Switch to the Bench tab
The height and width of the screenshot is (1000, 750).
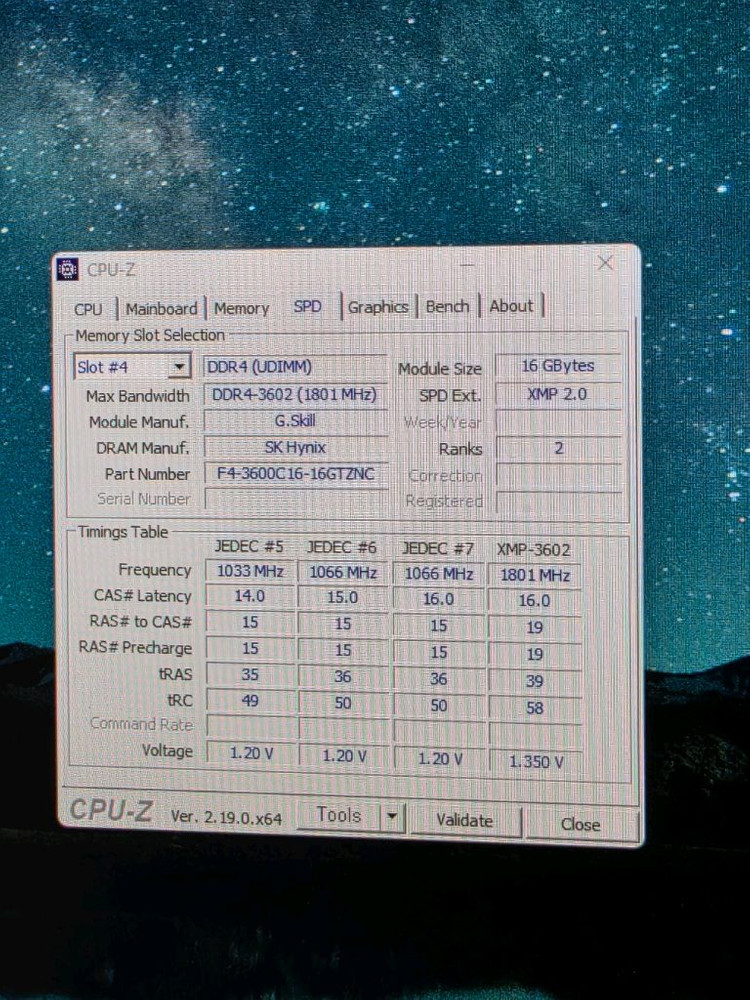447,307
